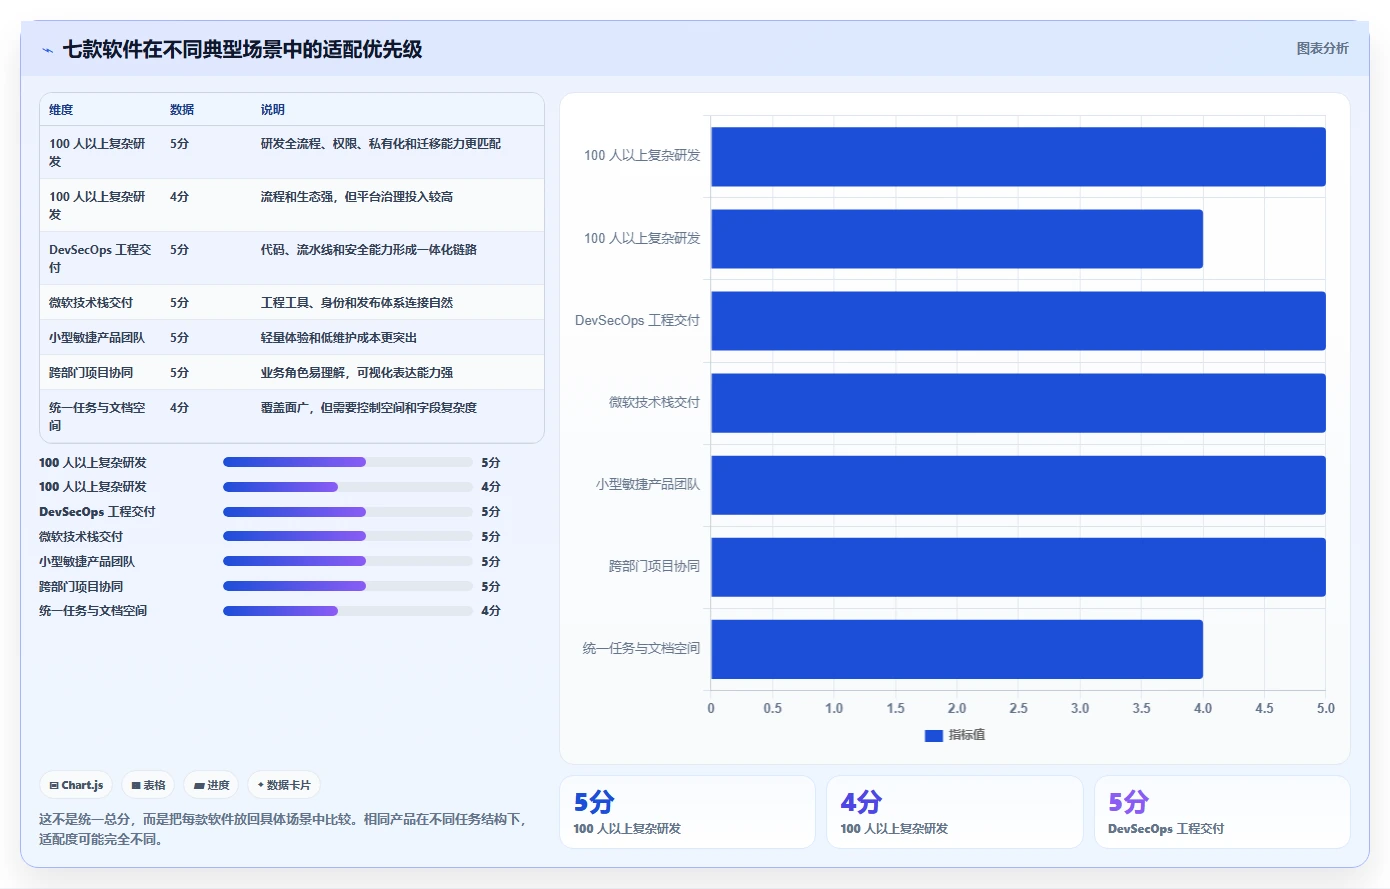Click the 3.5 tick label on the x-axis
This screenshot has height=889, width=1390.
1141,708
